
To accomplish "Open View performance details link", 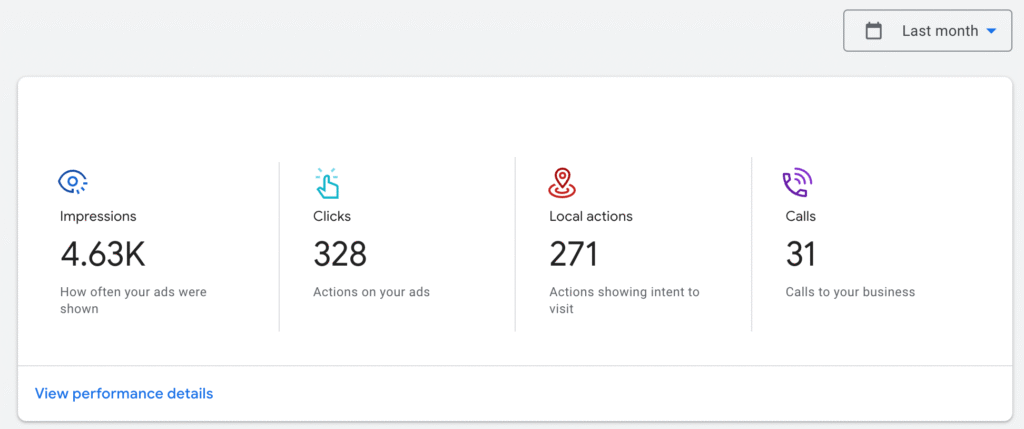I will coord(124,393).
